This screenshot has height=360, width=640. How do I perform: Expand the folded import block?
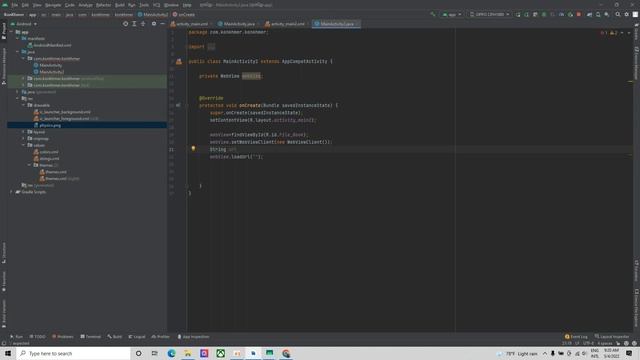[x=211, y=47]
